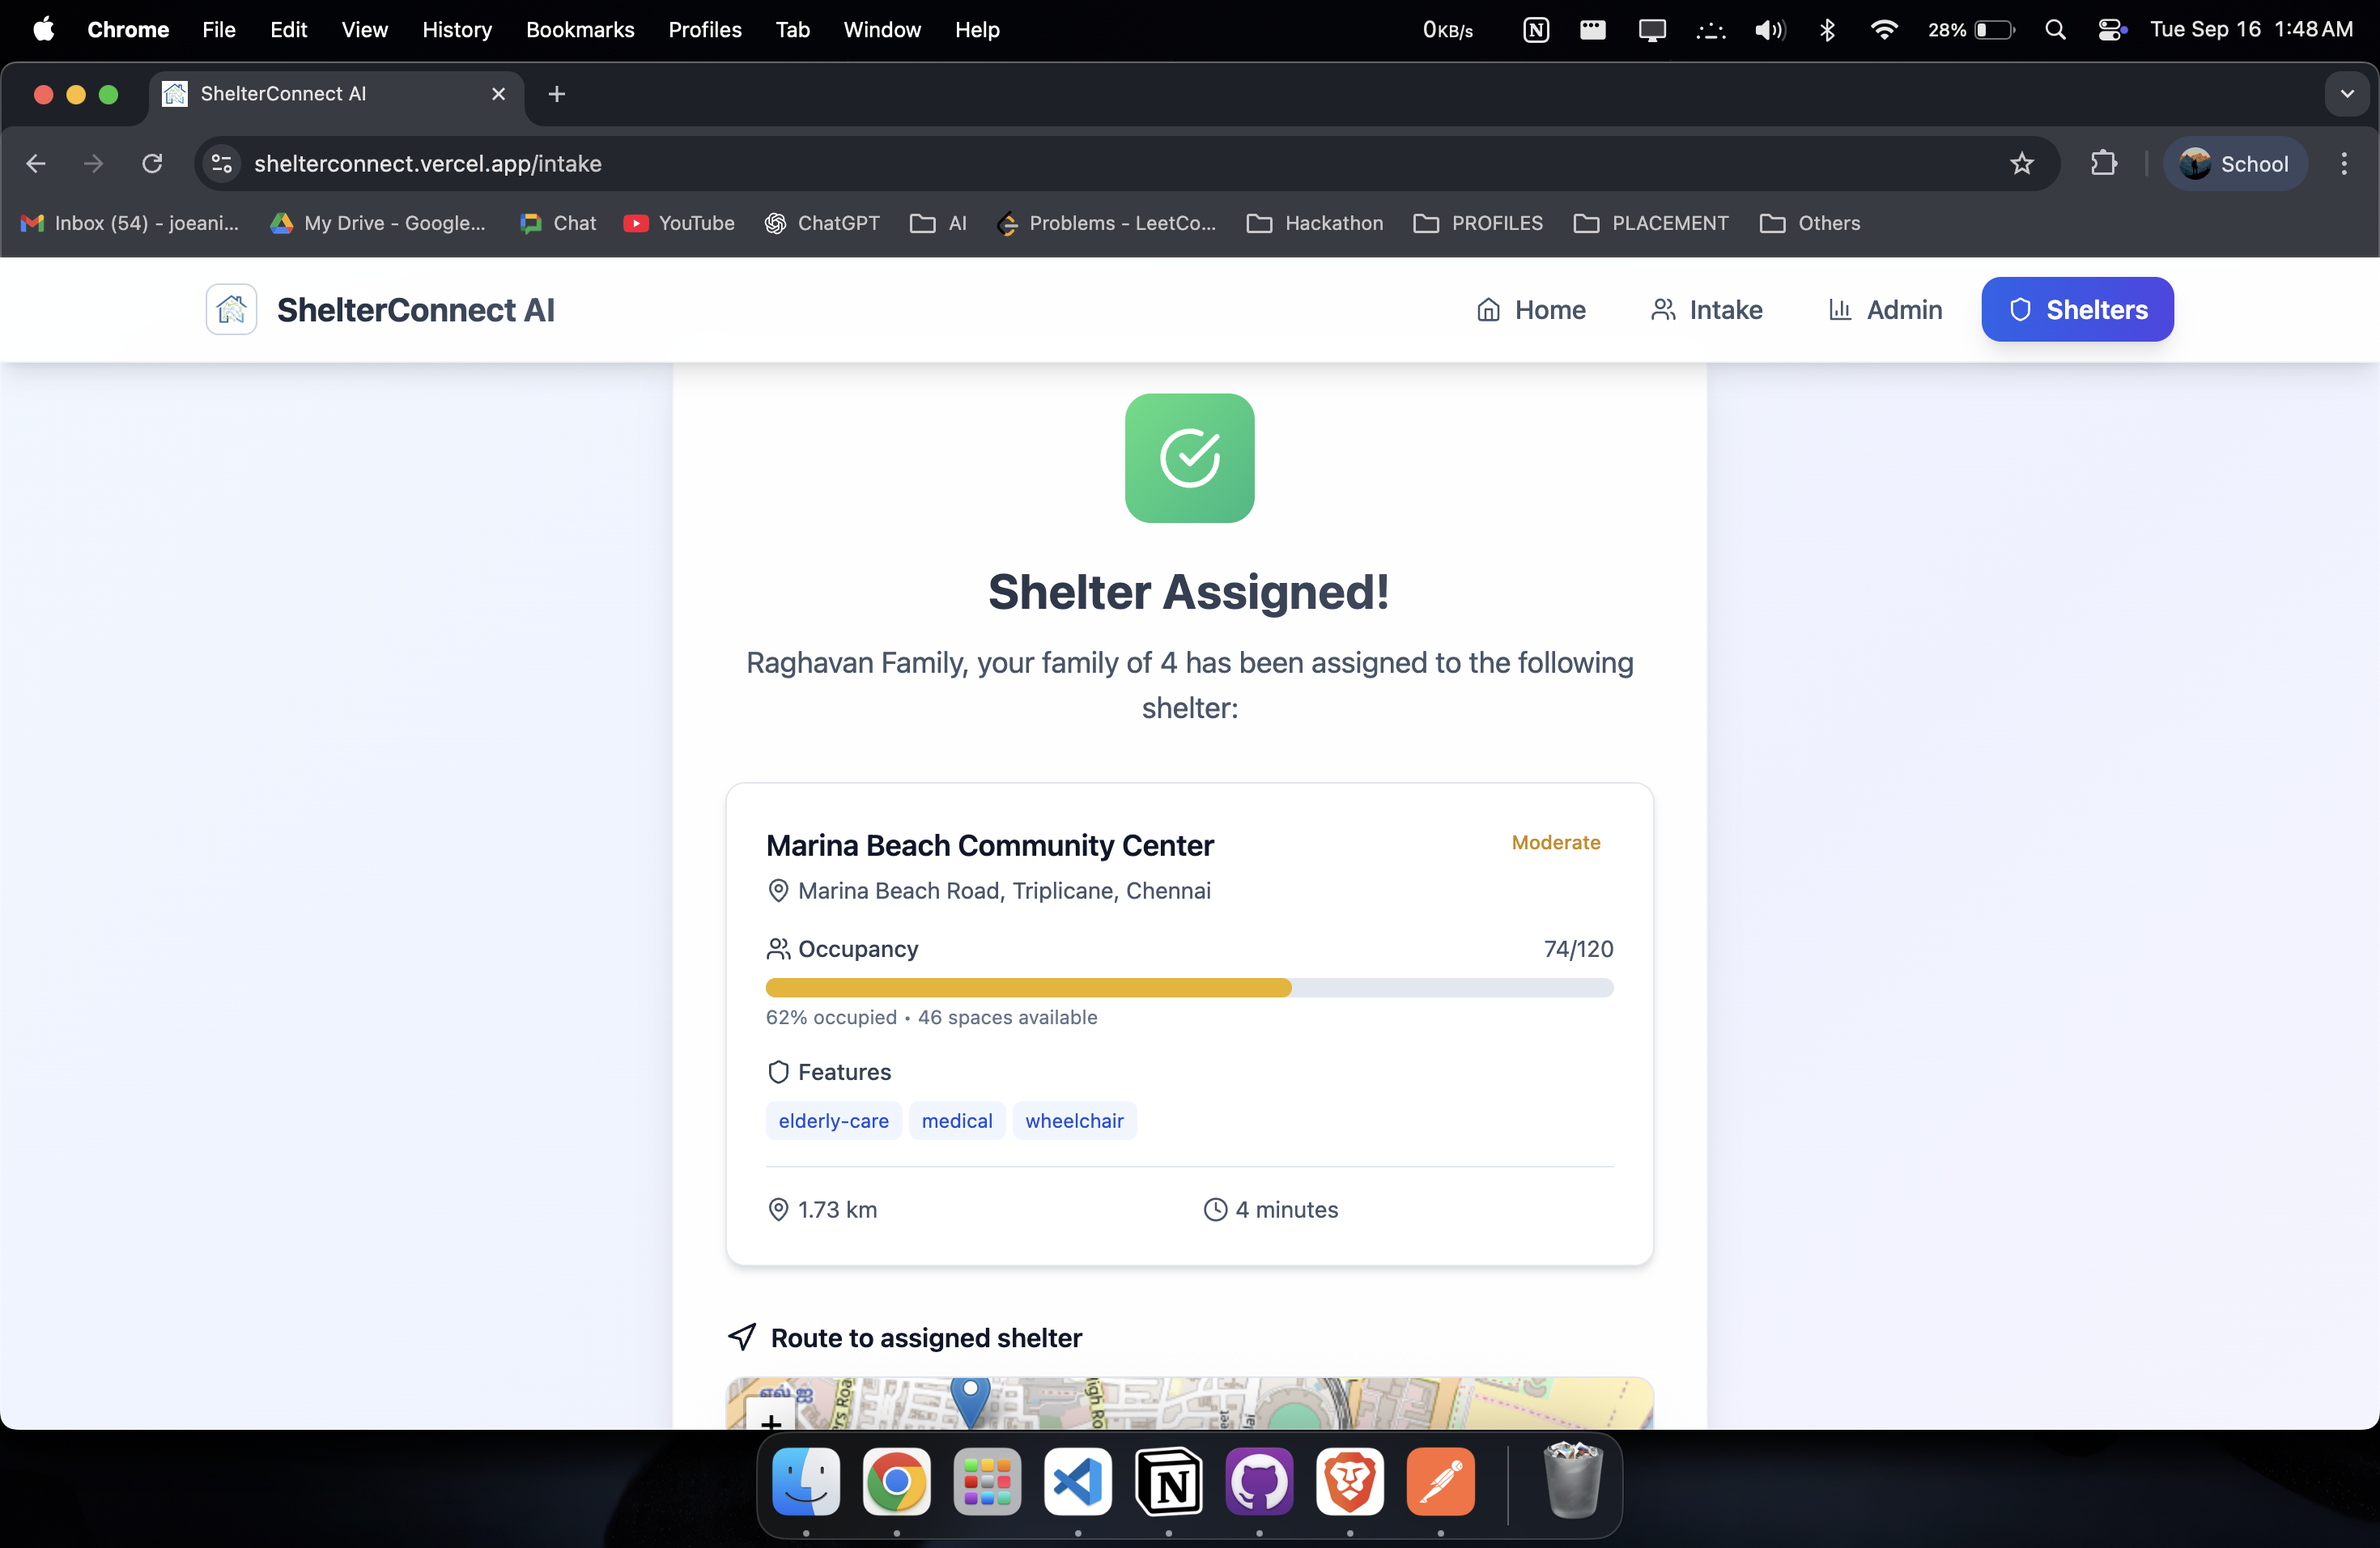Click the Shelters button in navbar
Viewport: 2380px width, 1548px height.
coord(2077,310)
